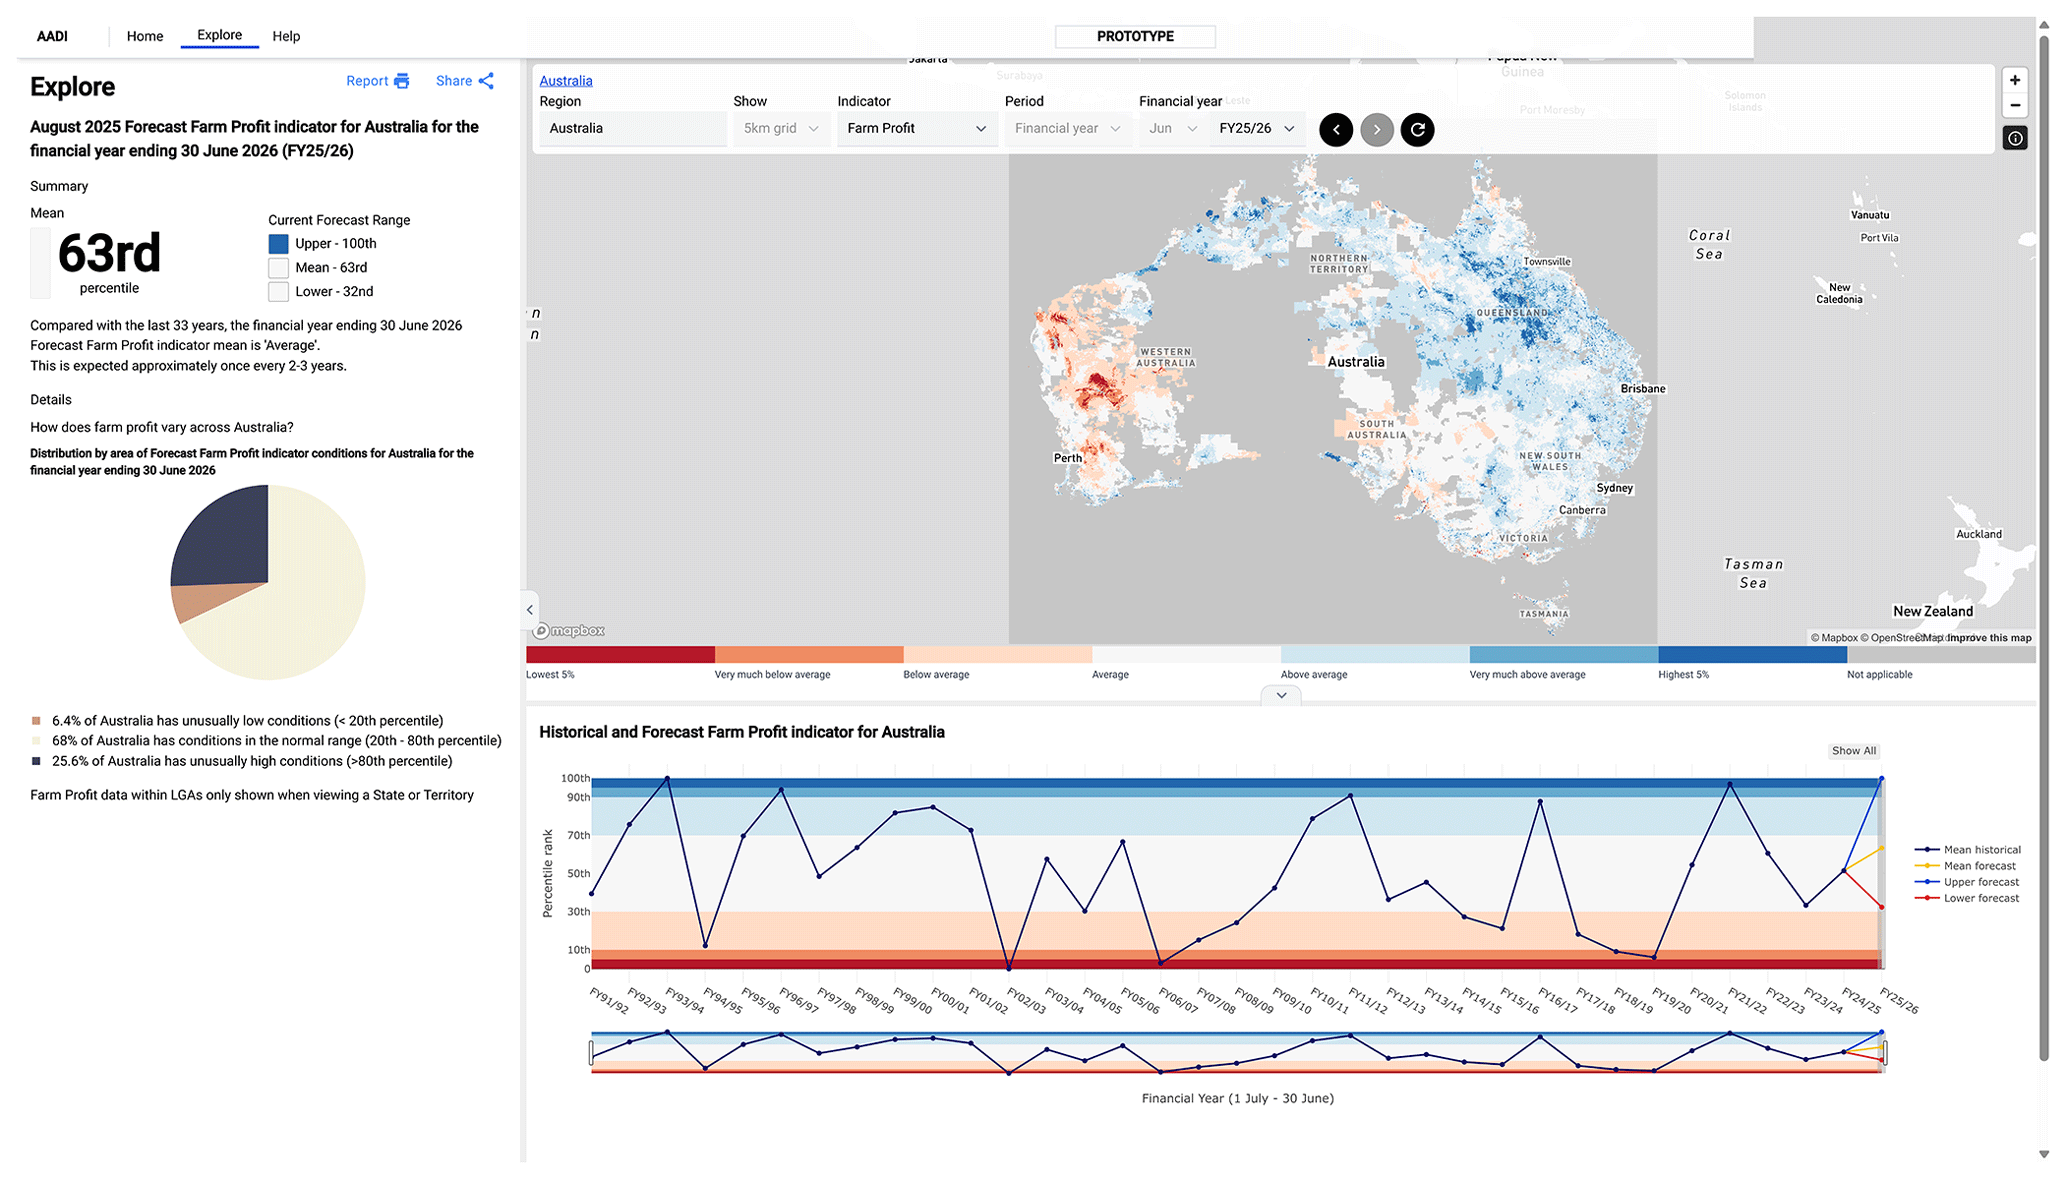Click Sydney label on the map
Viewport: 2067px width, 1180px height.
click(1614, 488)
